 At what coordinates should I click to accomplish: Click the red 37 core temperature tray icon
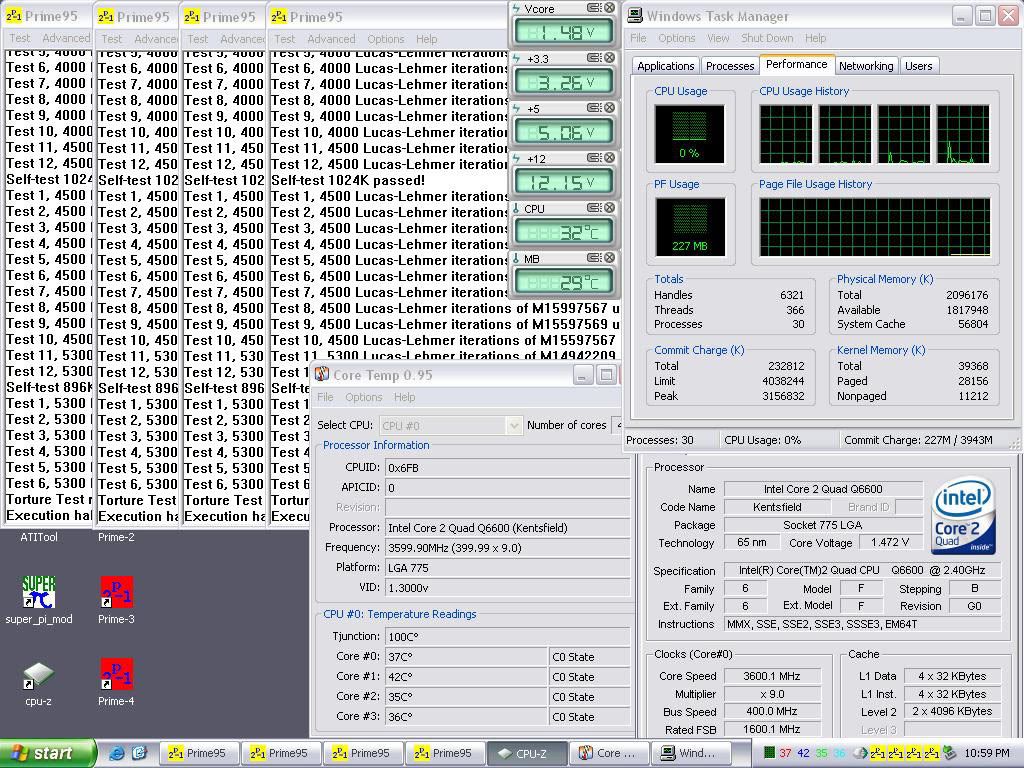pos(785,753)
